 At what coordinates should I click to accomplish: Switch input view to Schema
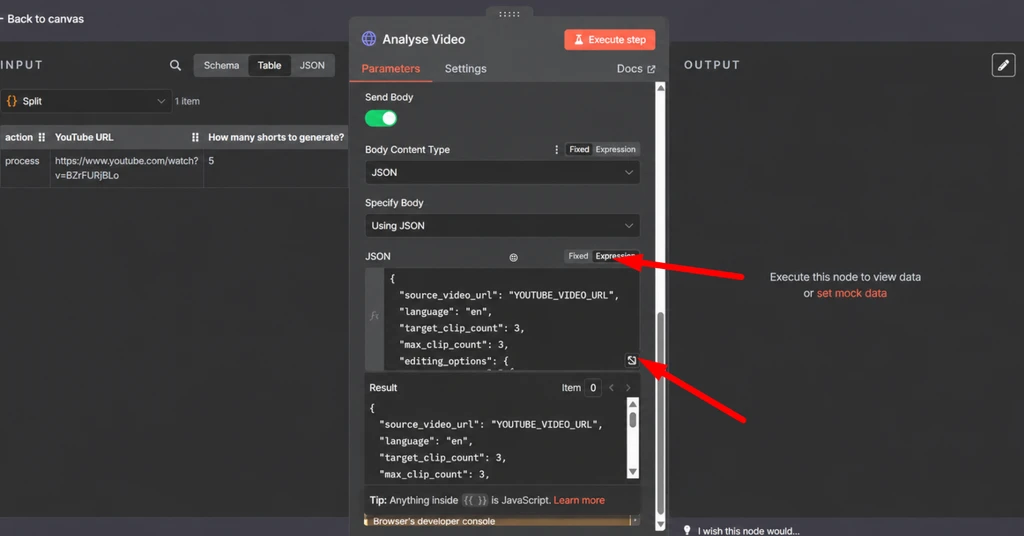[x=221, y=65]
